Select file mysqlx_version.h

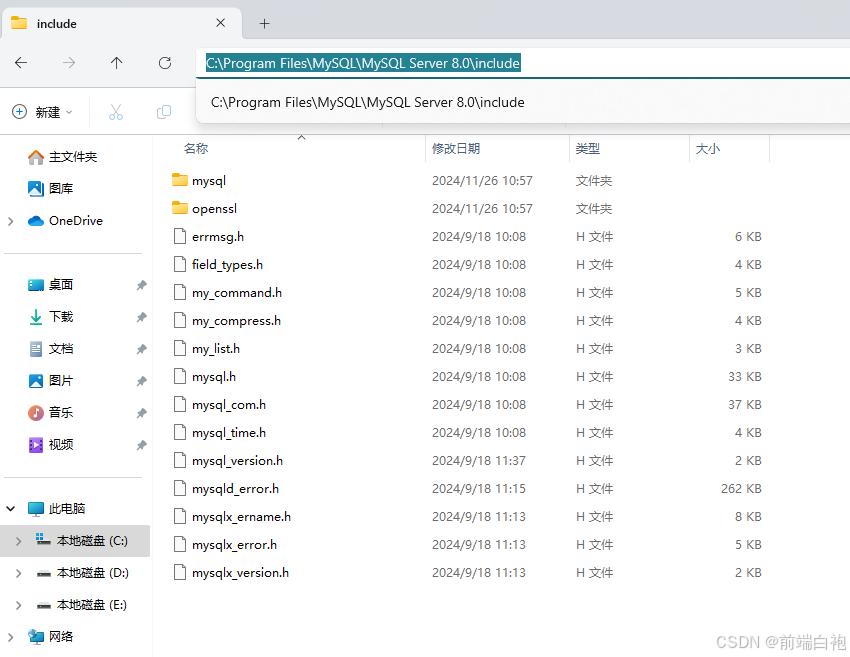point(231,573)
